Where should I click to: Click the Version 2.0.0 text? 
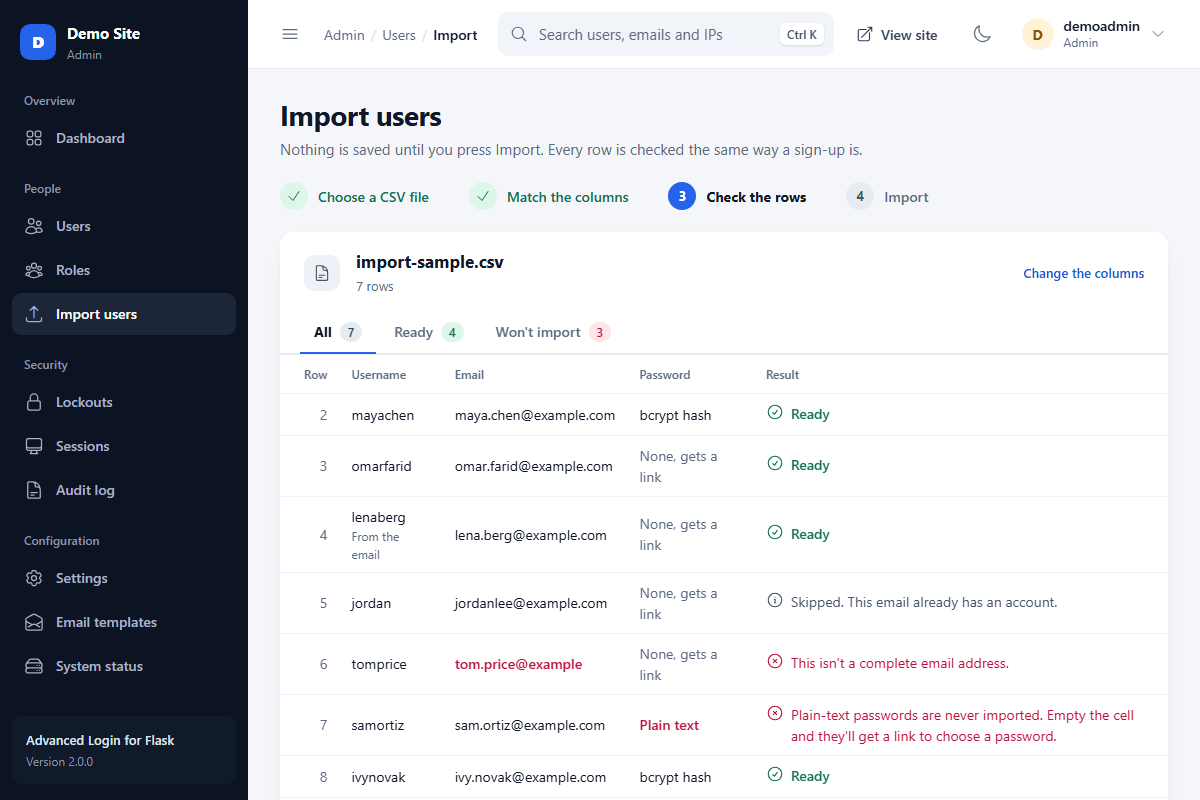pyautogui.click(x=59, y=762)
